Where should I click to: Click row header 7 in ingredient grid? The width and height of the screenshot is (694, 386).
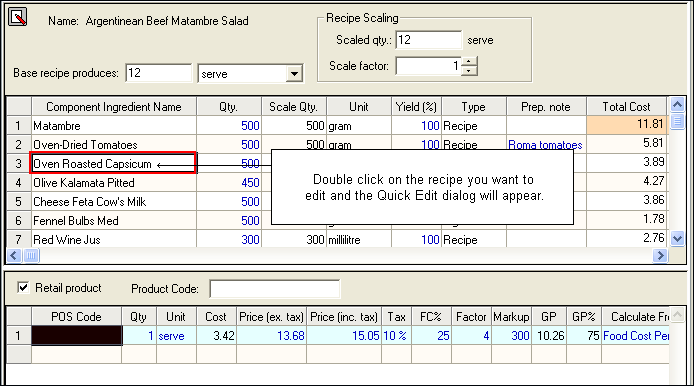(x=19, y=239)
